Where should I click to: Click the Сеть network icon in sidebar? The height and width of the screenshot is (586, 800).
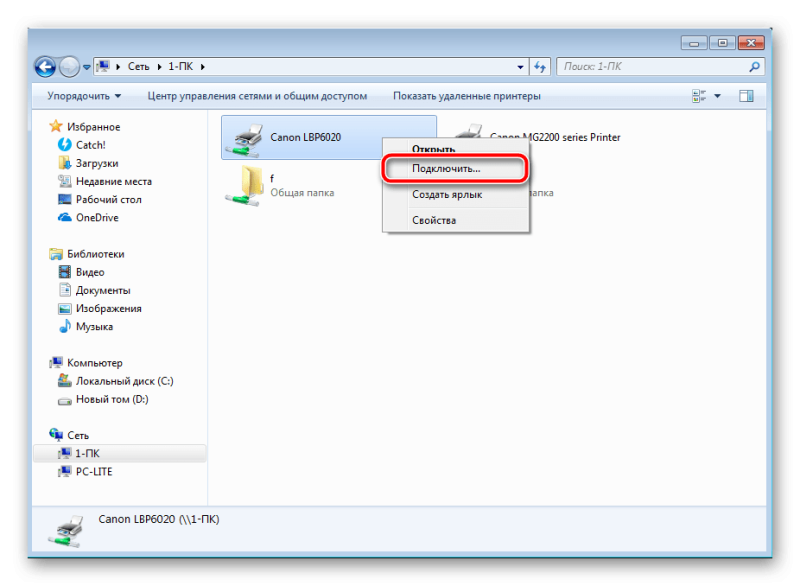(56, 435)
